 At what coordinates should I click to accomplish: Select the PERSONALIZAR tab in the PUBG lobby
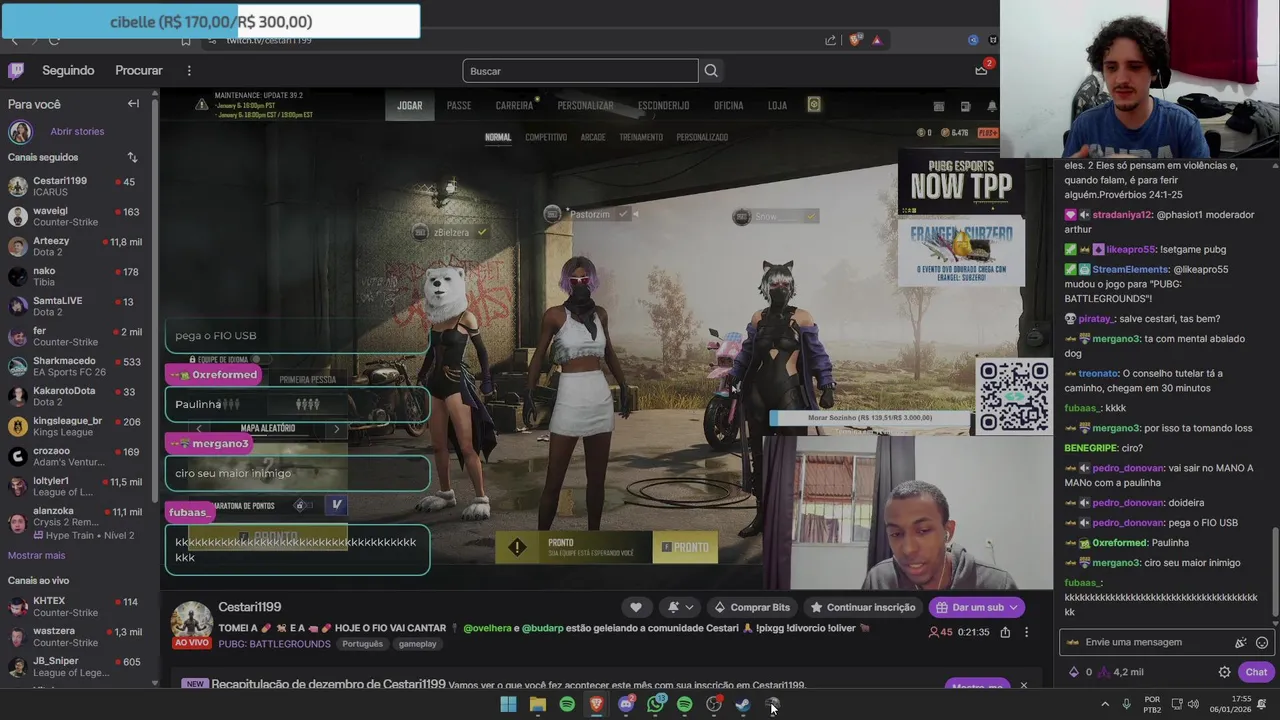point(585,105)
